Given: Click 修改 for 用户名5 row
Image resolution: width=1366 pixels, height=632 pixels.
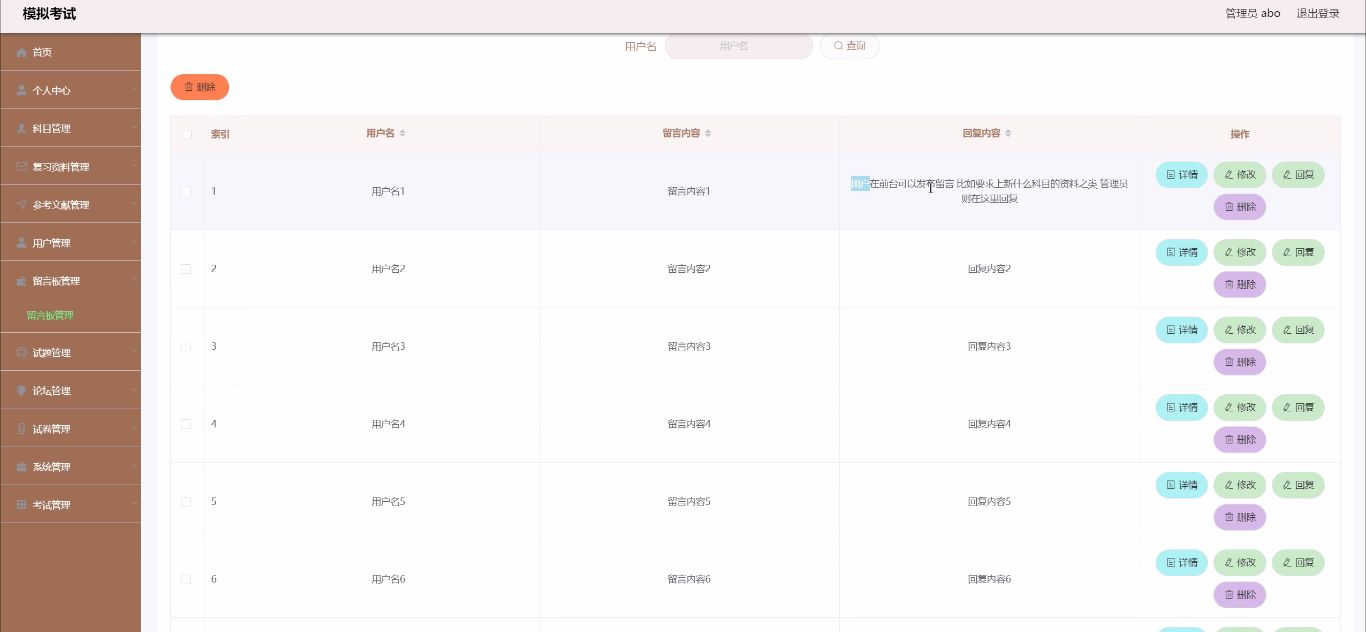Looking at the screenshot, I should [1240, 485].
